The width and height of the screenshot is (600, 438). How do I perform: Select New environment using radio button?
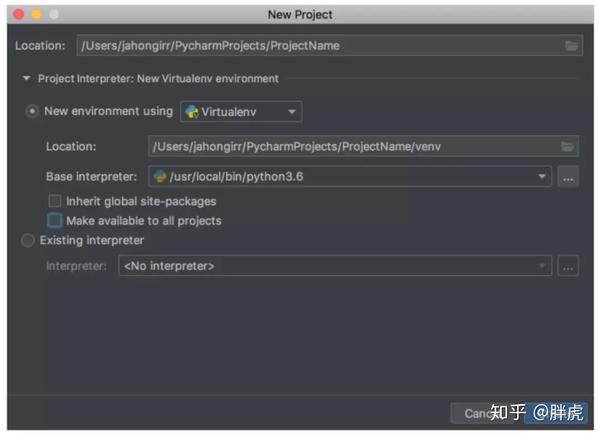[x=32, y=111]
